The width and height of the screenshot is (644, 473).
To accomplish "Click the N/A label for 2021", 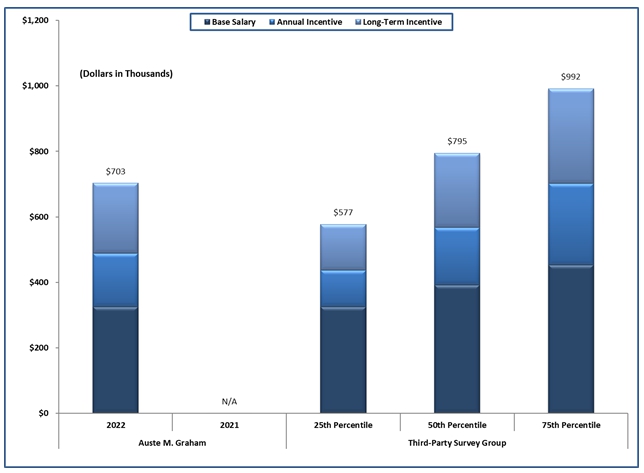I will point(229,402).
